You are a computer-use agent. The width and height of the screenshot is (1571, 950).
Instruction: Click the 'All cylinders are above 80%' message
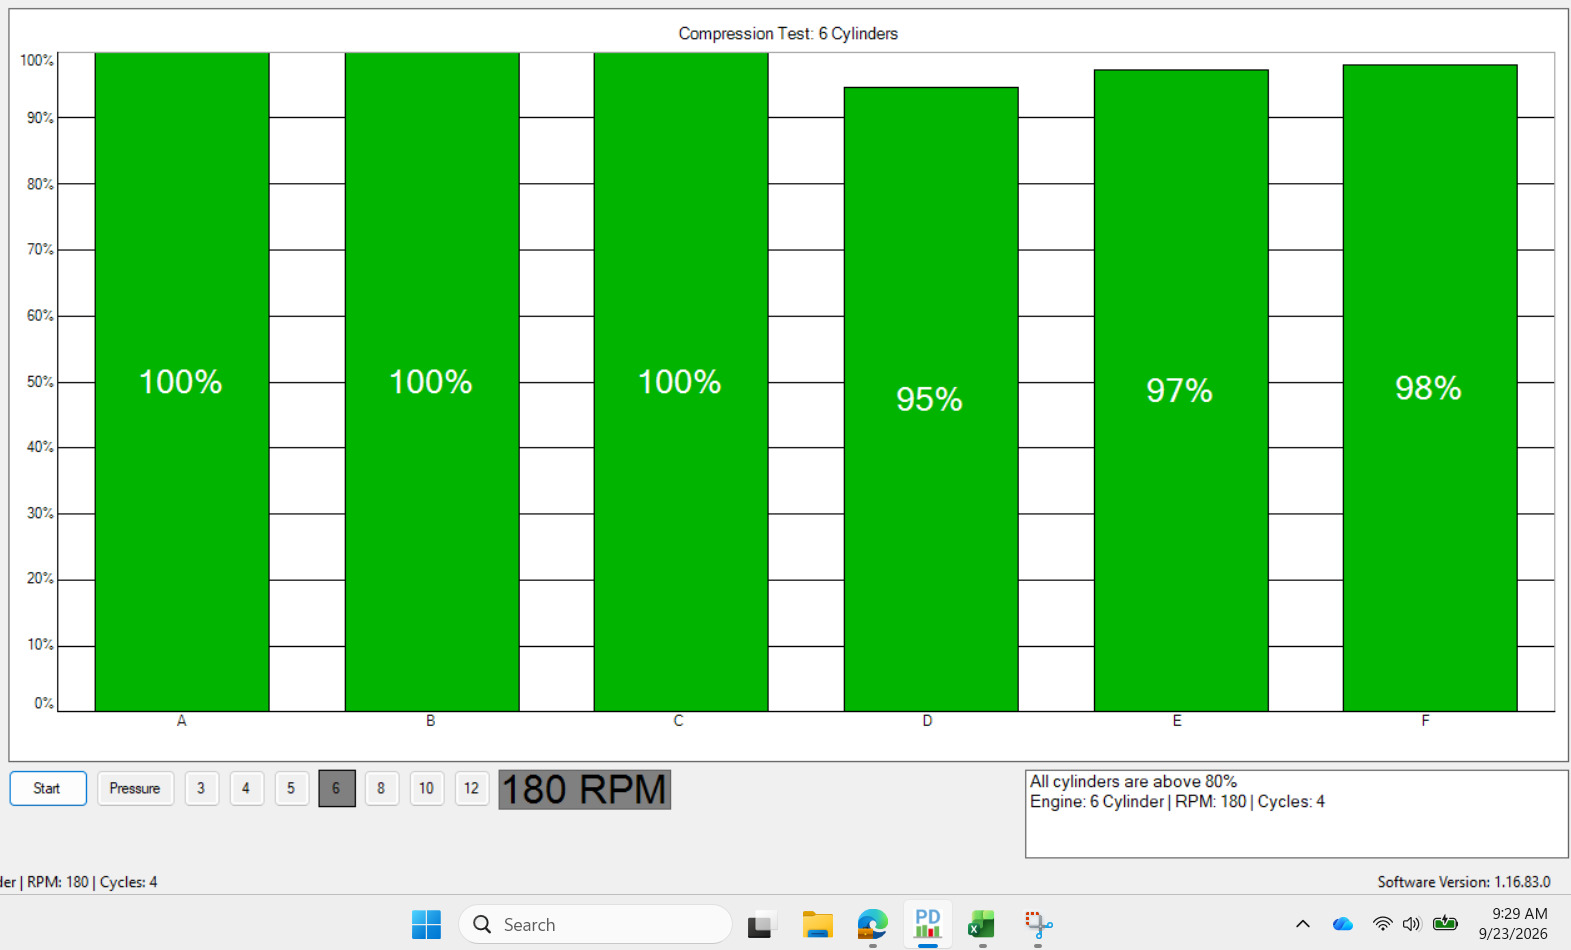tap(1133, 781)
